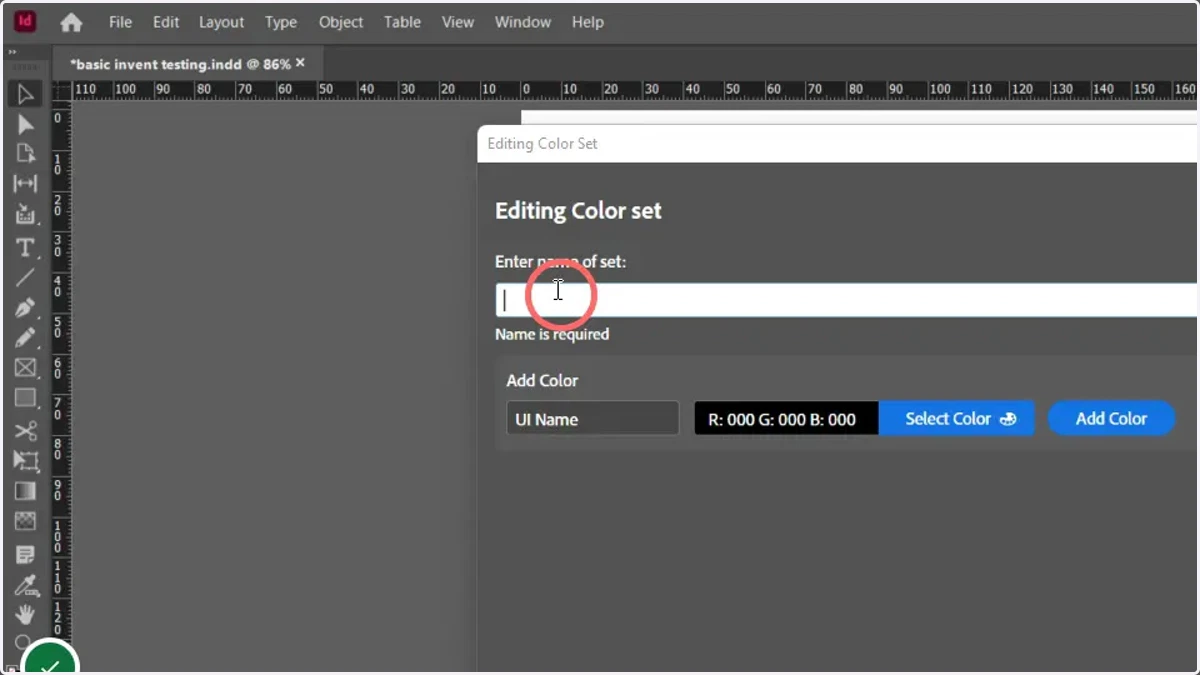
Task: Open the Object menu
Action: 341,22
